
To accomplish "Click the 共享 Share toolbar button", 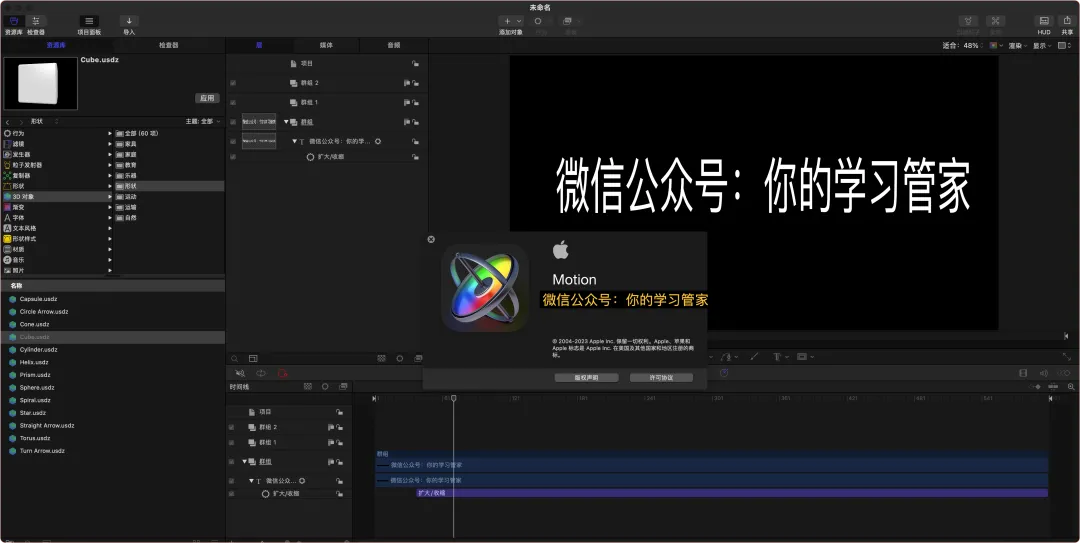I will pyautogui.click(x=1067, y=21).
